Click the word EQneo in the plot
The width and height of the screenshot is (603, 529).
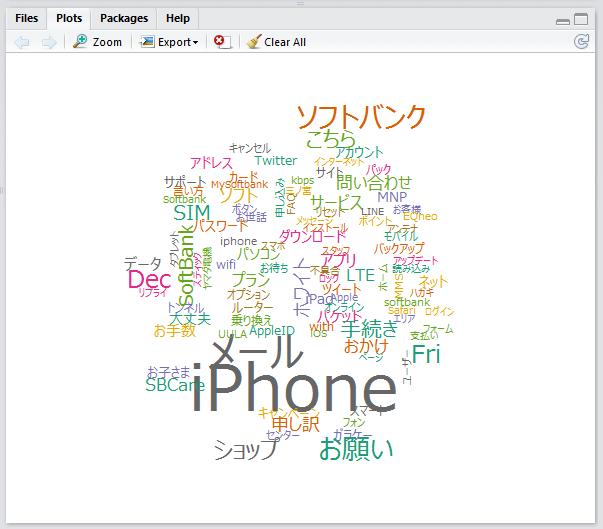(x=420, y=216)
